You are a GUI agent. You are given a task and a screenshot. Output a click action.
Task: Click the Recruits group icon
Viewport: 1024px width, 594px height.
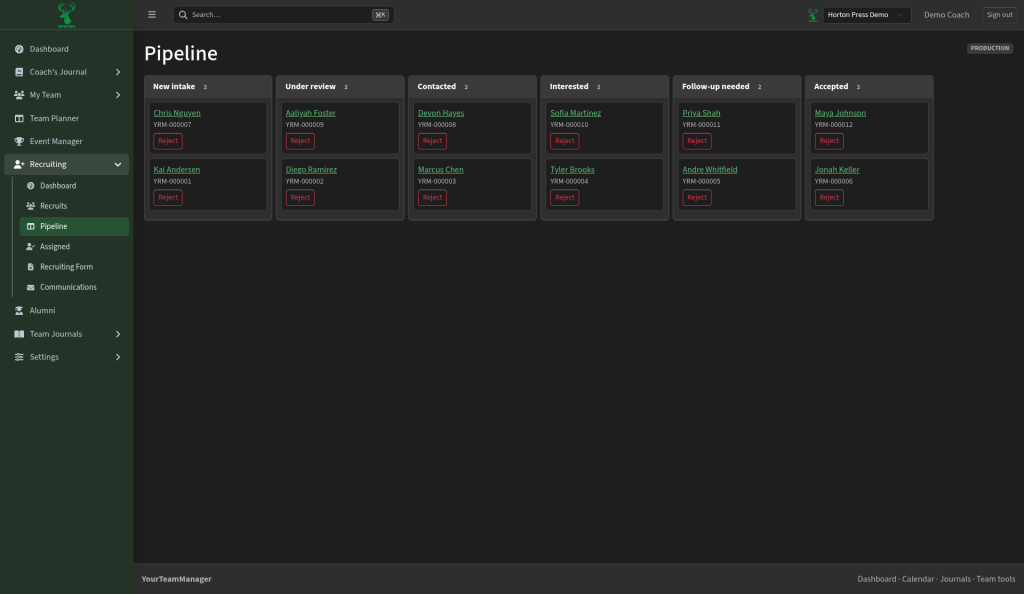click(31, 206)
